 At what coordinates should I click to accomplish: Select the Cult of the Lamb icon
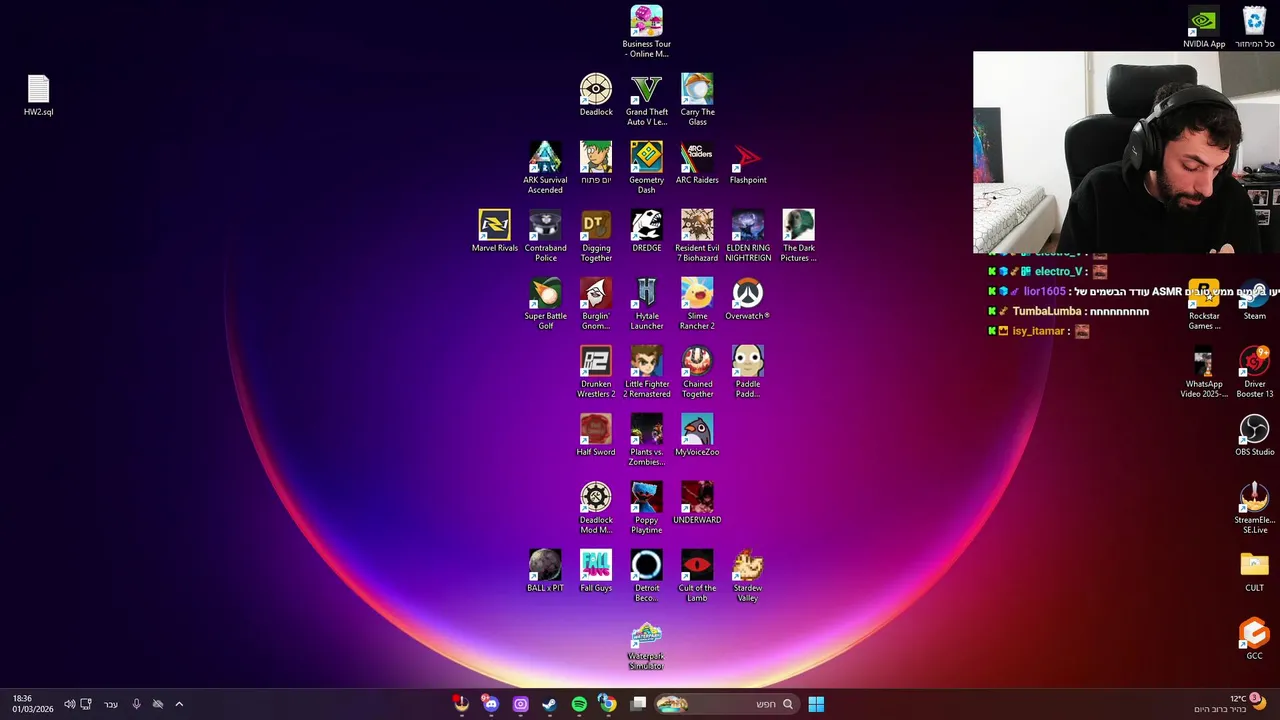click(697, 576)
